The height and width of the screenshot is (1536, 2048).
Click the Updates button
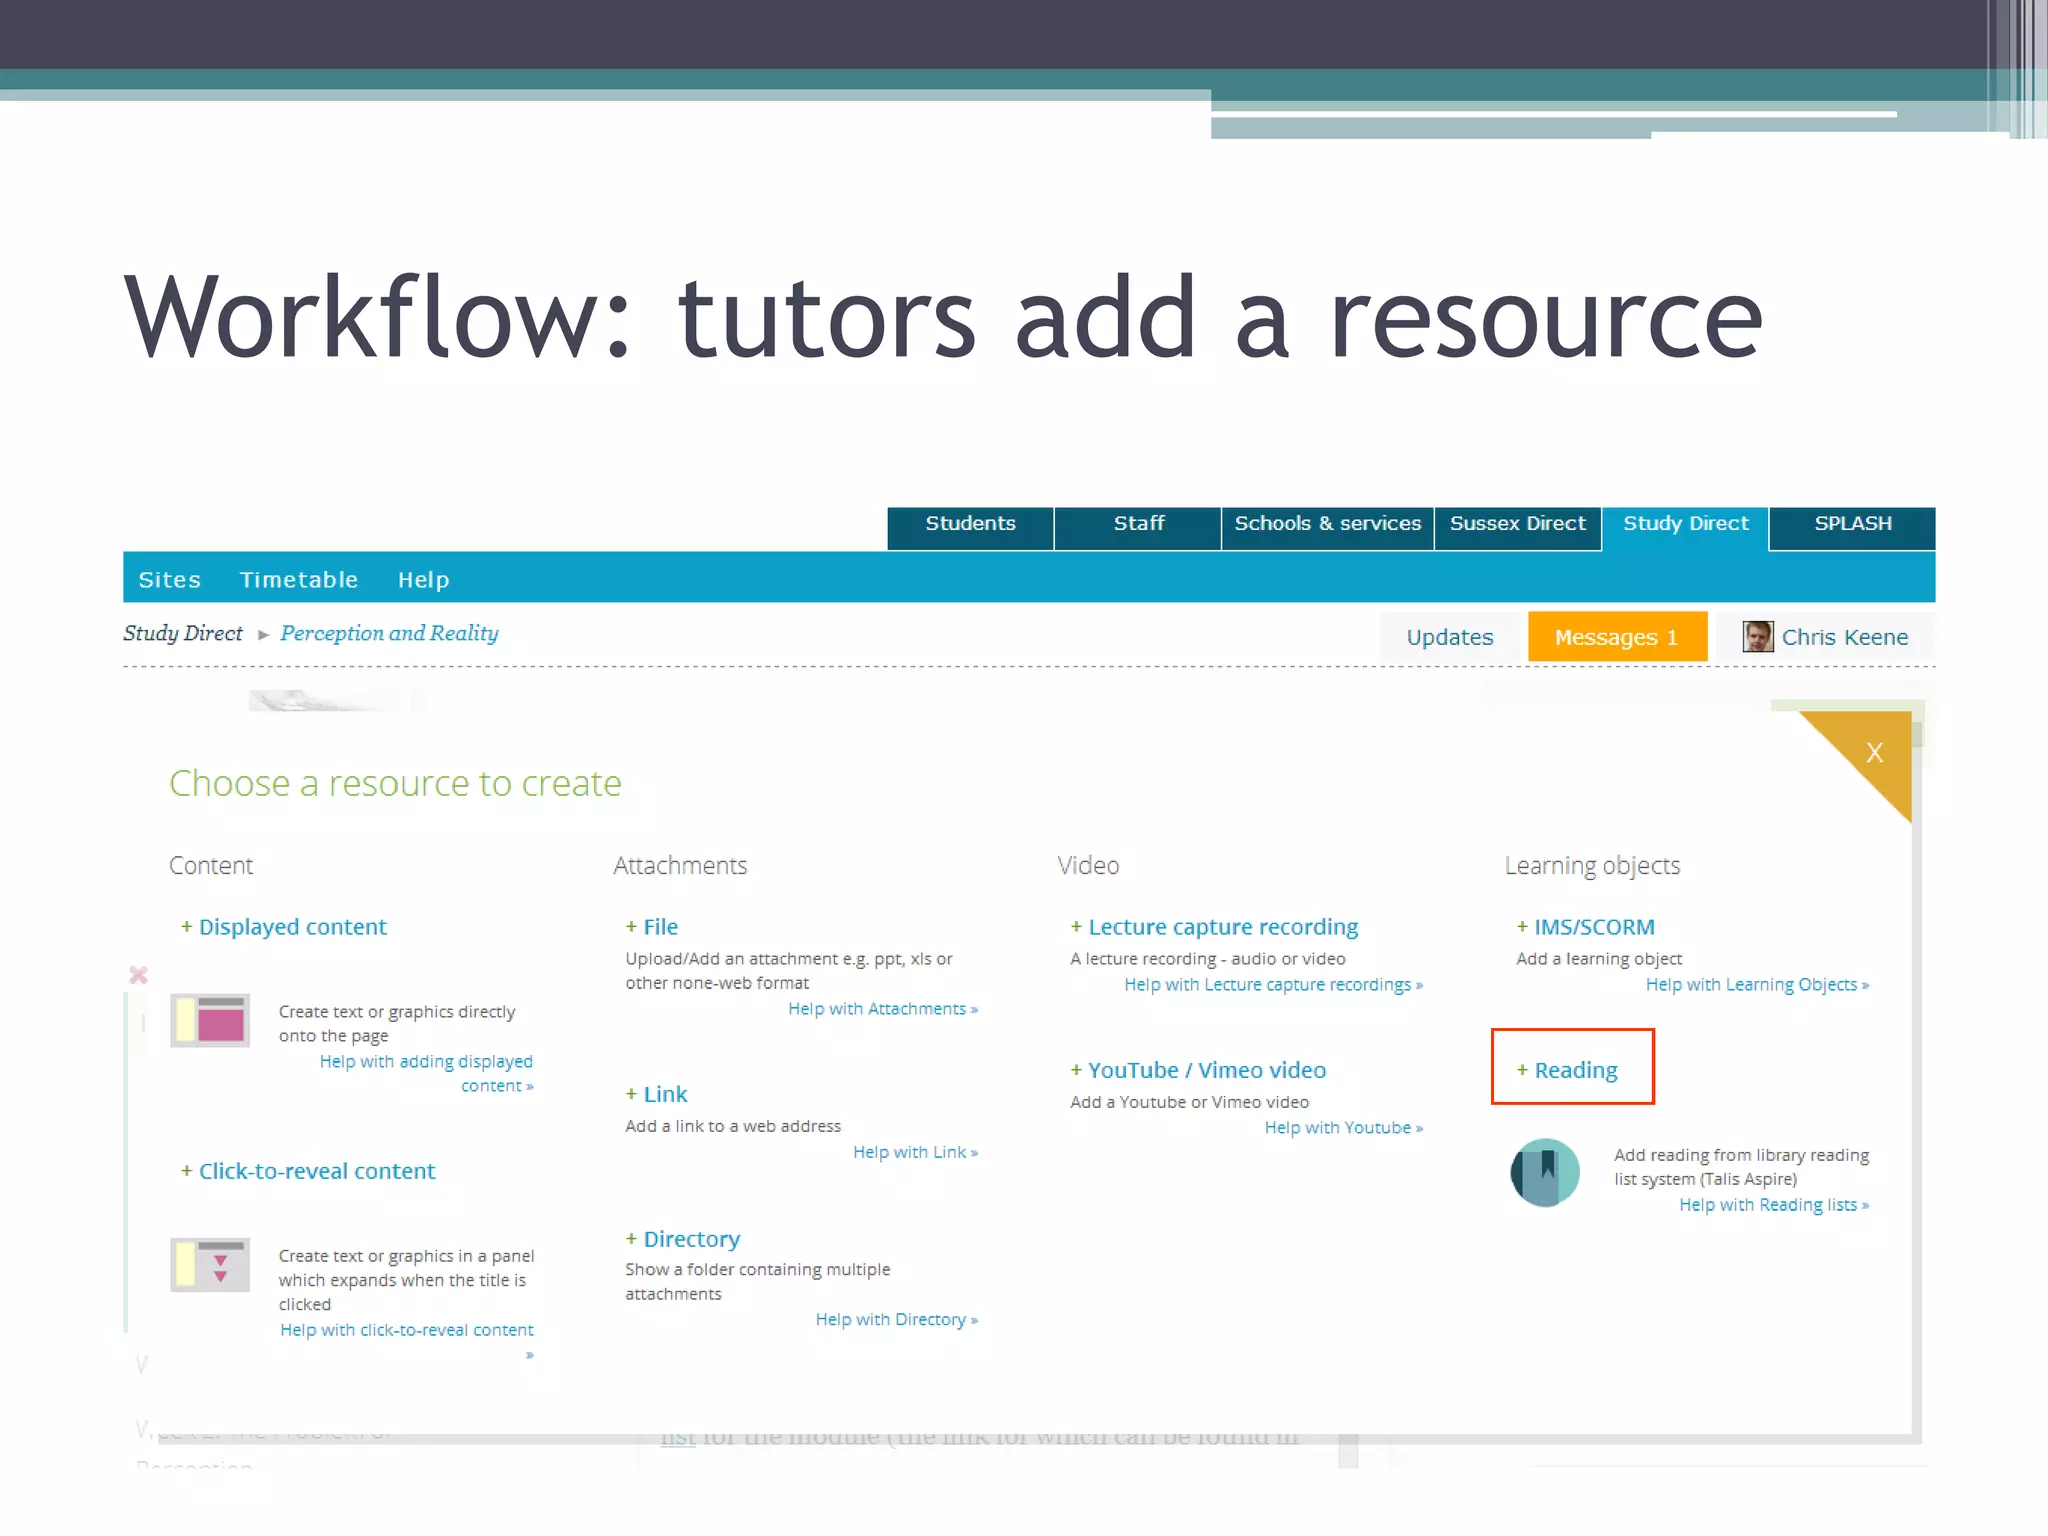1449,637
